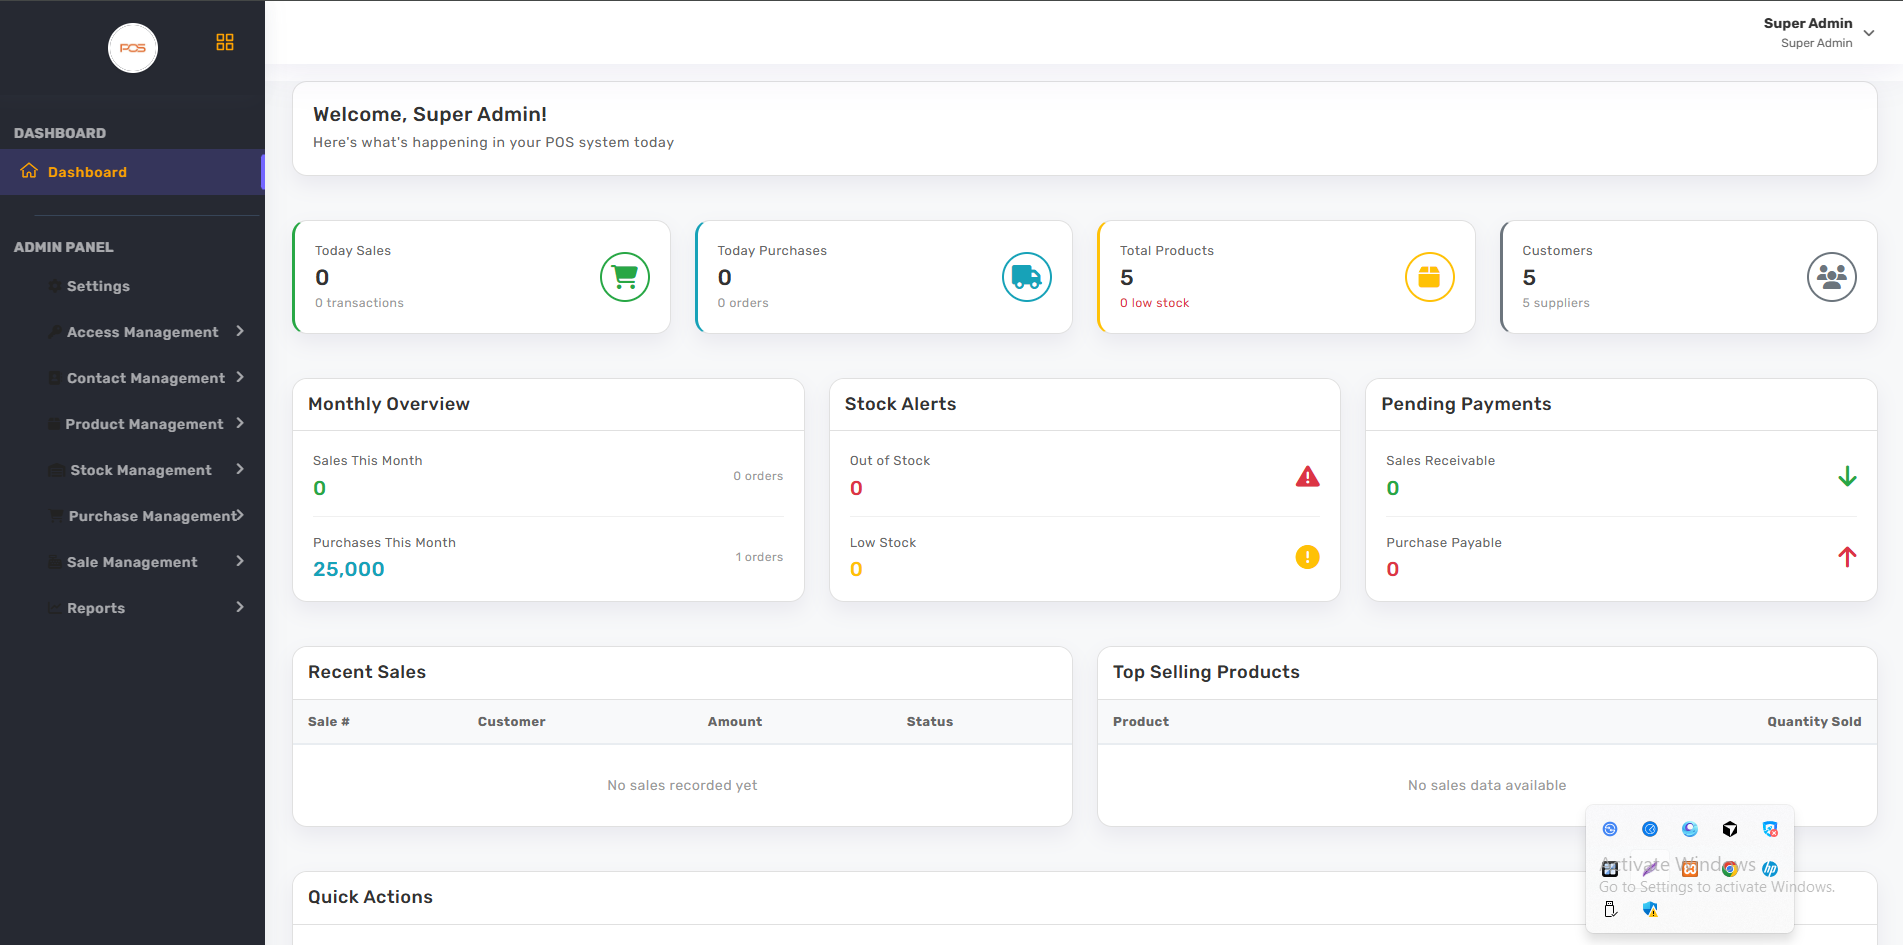Click XAMPP icon in the system tray
This screenshot has height=945, width=1903.
pyautogui.click(x=1690, y=869)
